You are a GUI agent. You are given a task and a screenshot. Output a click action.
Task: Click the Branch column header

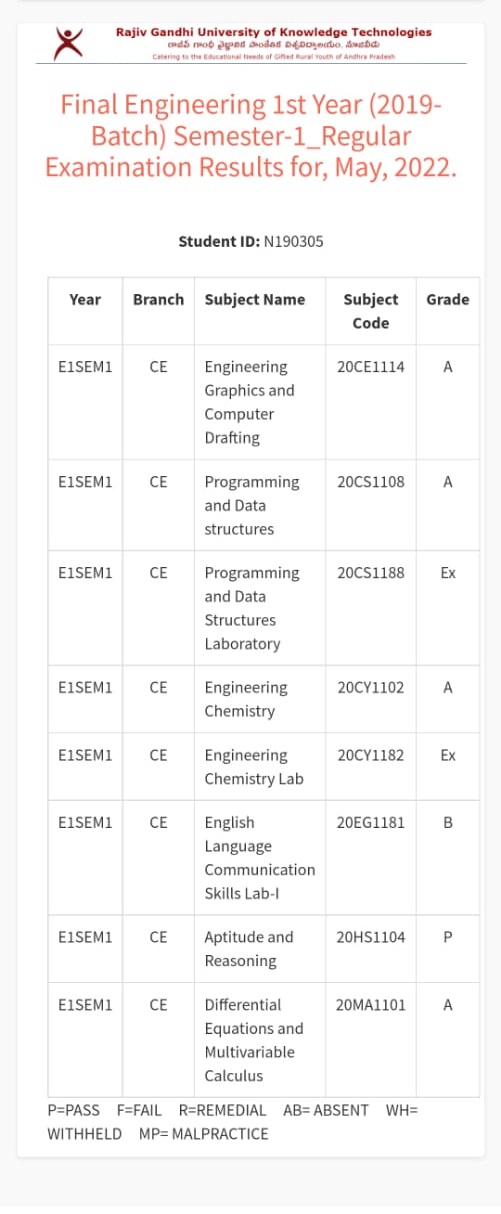click(158, 299)
